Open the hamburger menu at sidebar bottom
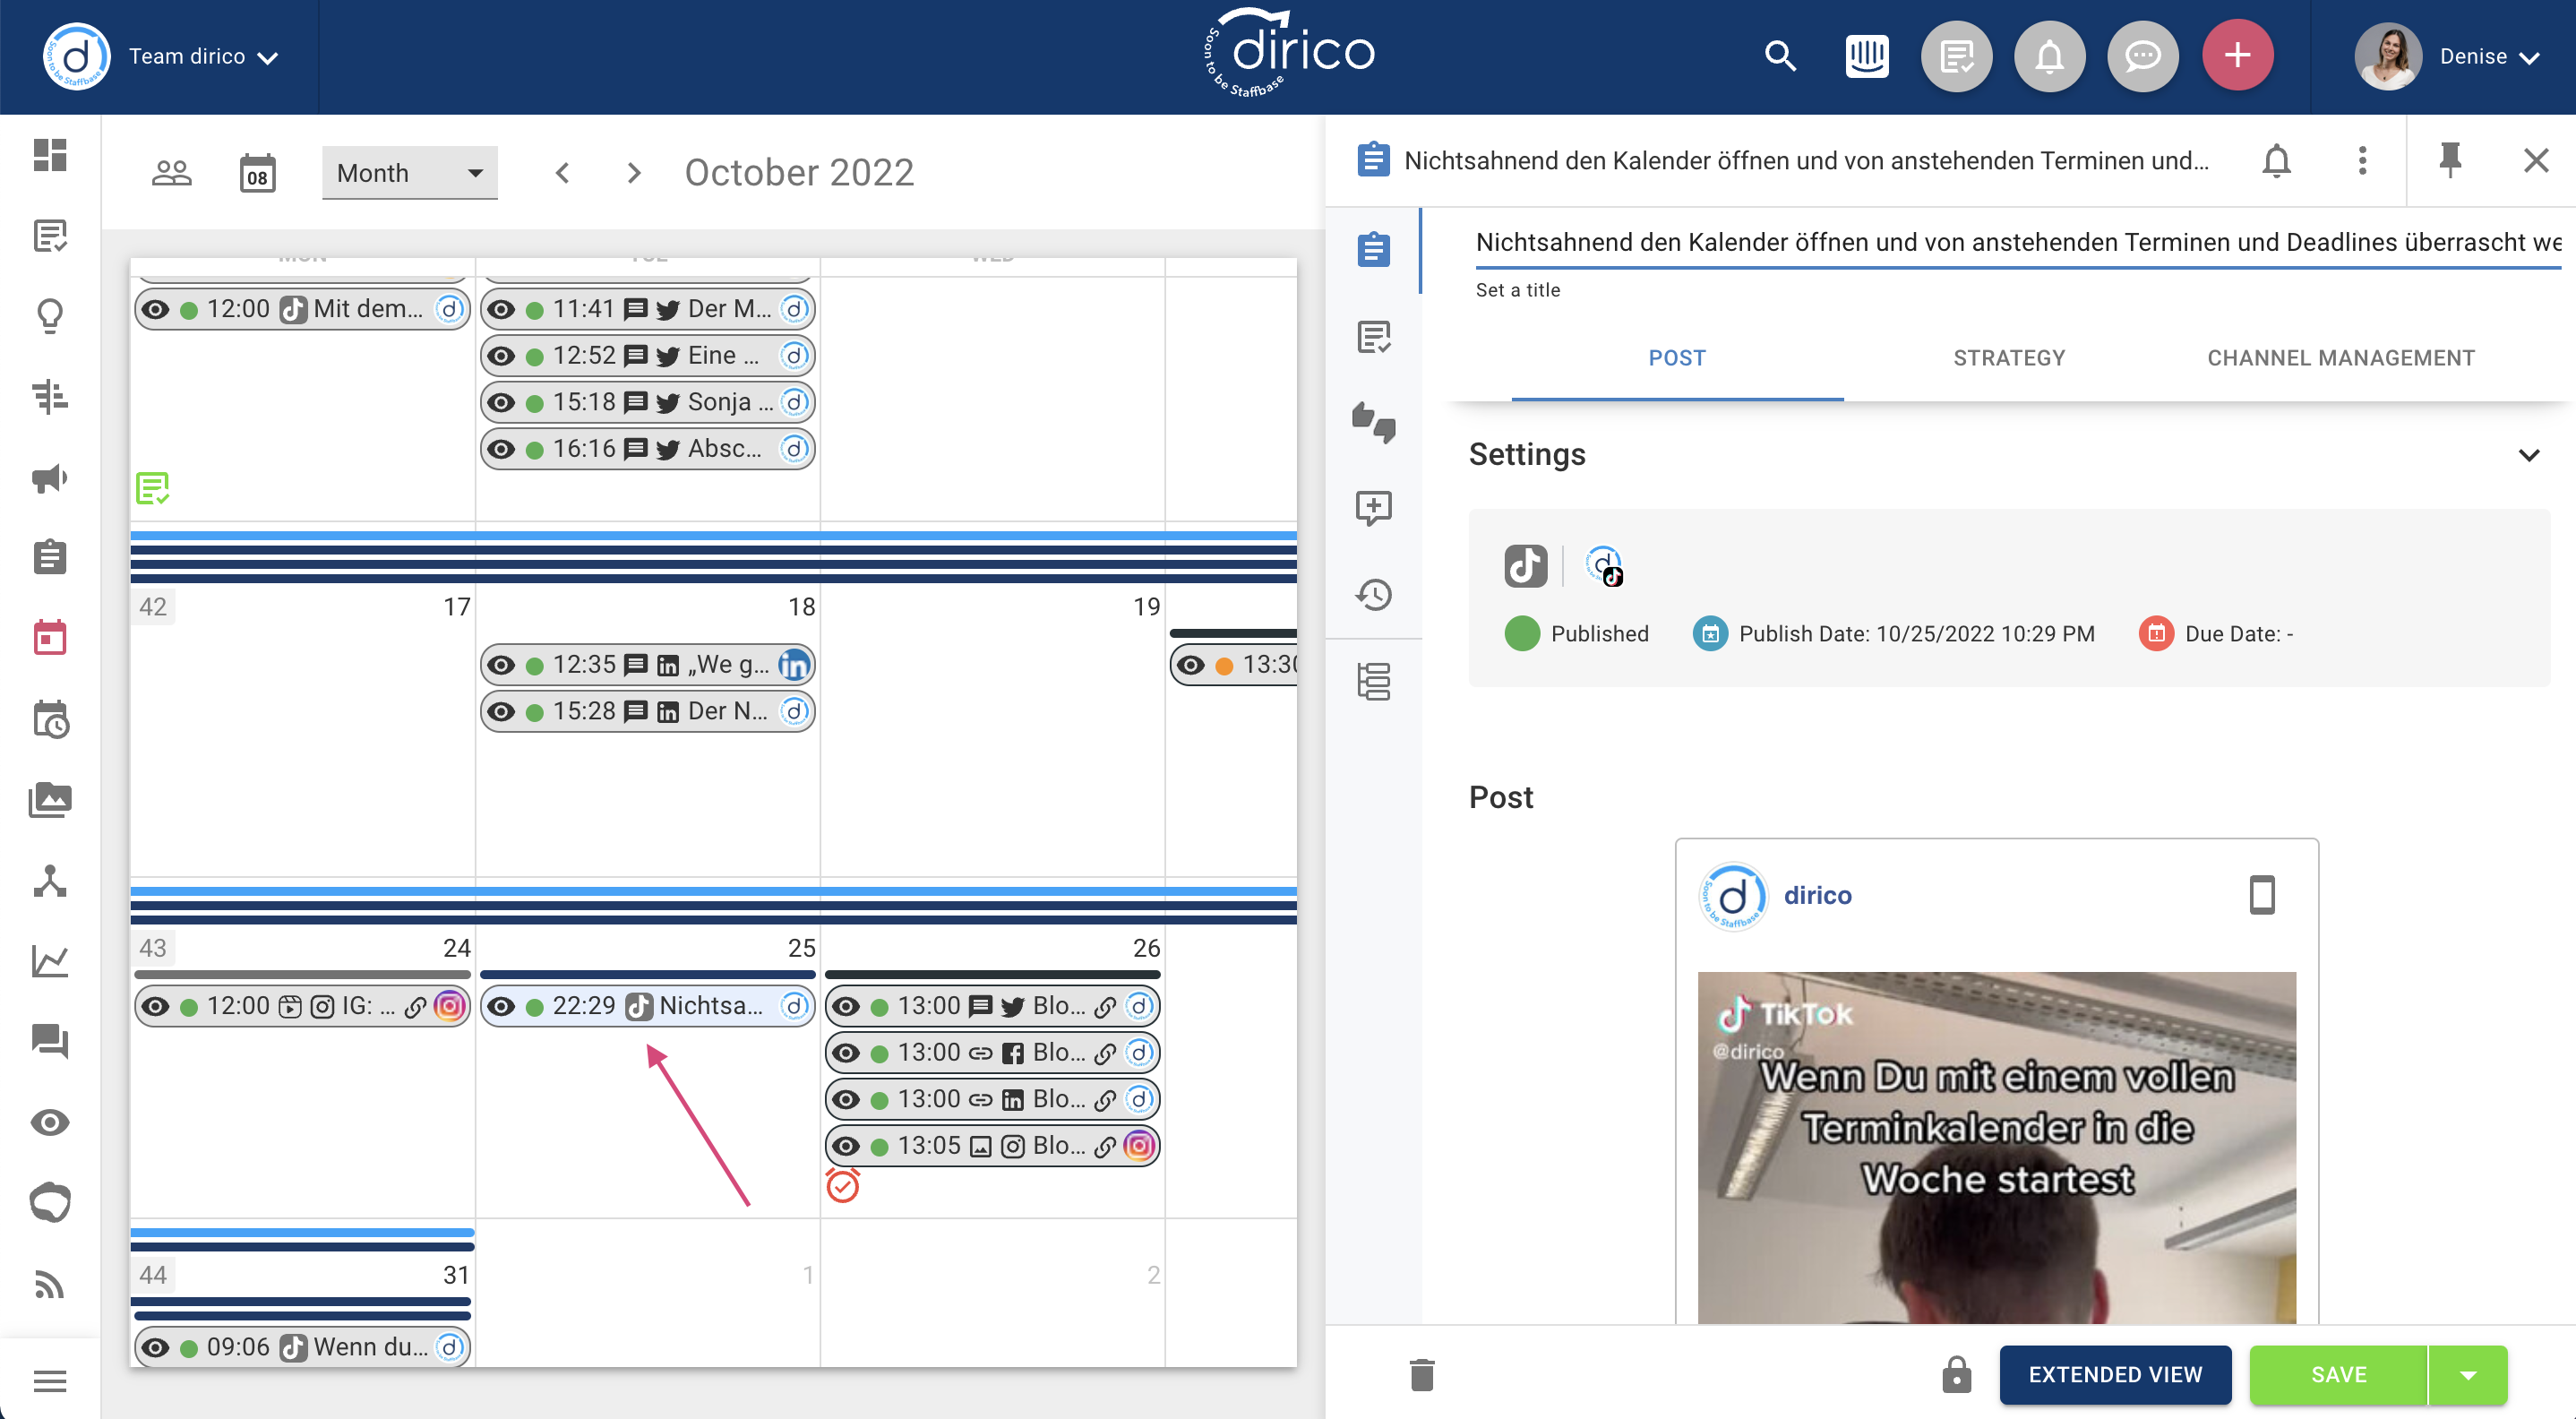The height and width of the screenshot is (1419, 2576). point(50,1381)
